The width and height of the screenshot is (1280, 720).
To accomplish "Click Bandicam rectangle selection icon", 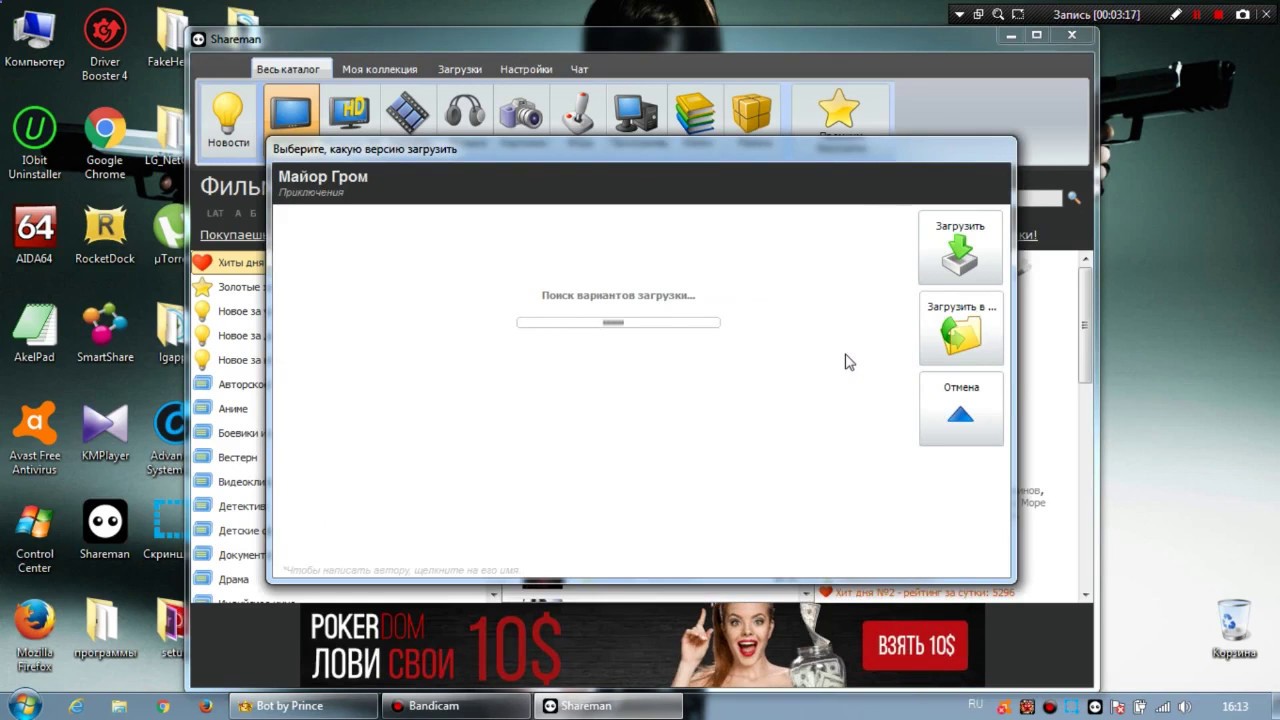I will coord(1018,15).
